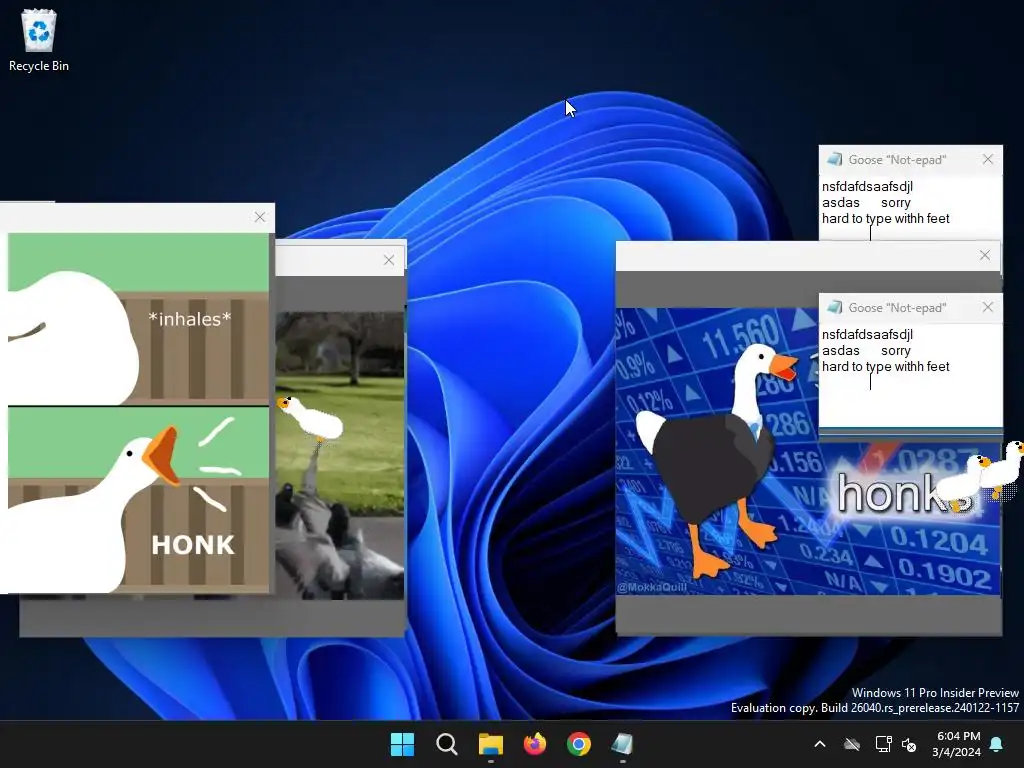
Task: Launch Firefox from the taskbar
Action: 535,744
